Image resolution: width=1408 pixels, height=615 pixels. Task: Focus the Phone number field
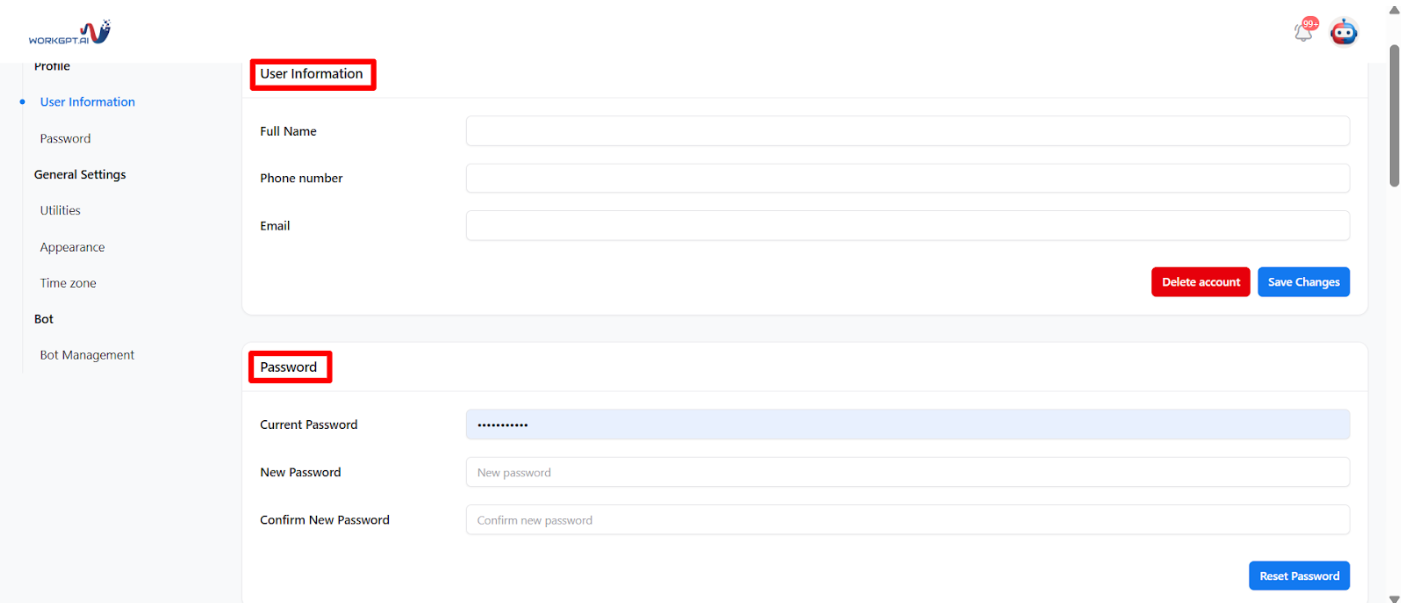907,178
